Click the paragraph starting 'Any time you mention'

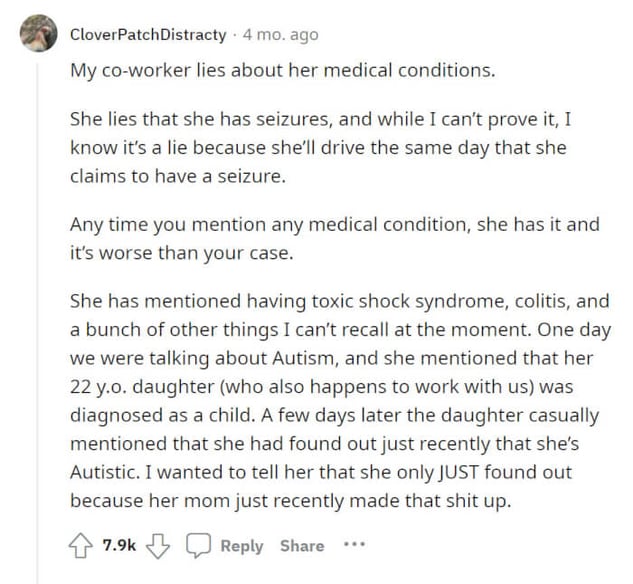pos(335,239)
